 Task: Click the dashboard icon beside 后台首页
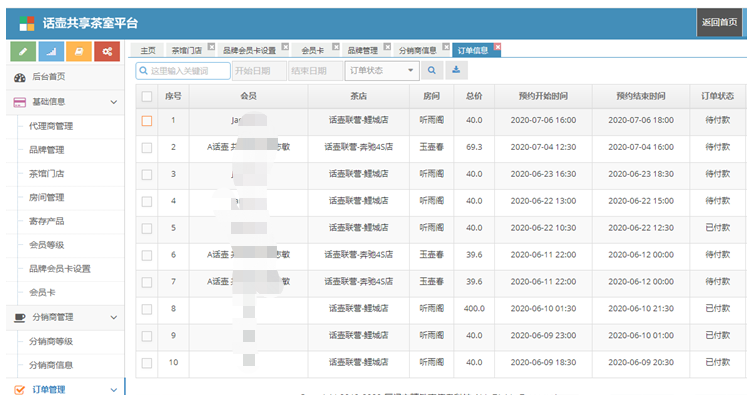(20, 77)
